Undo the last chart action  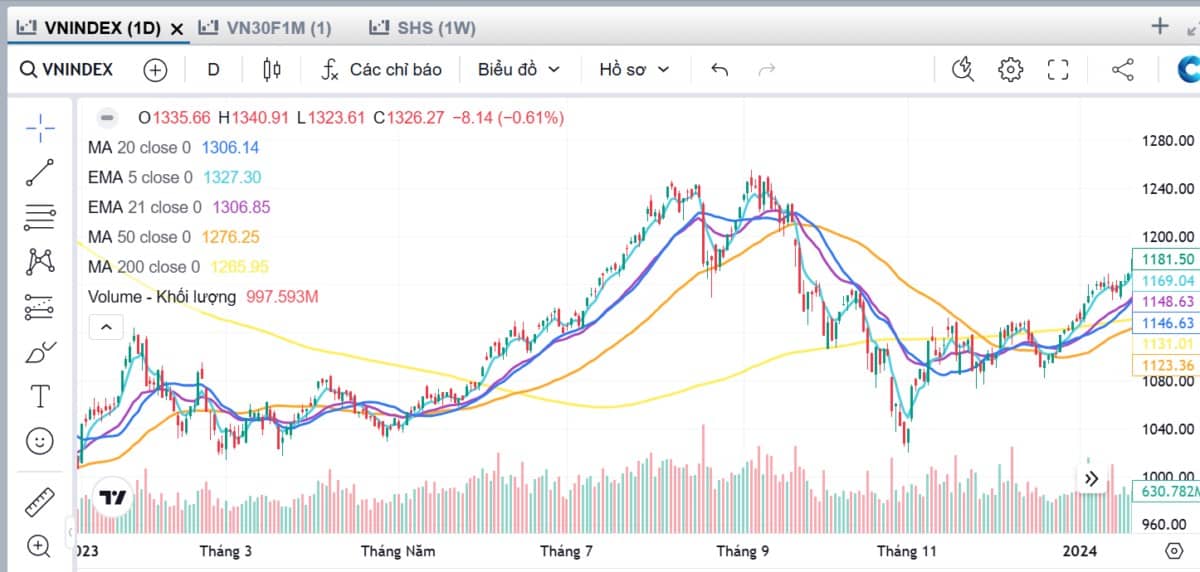[719, 70]
